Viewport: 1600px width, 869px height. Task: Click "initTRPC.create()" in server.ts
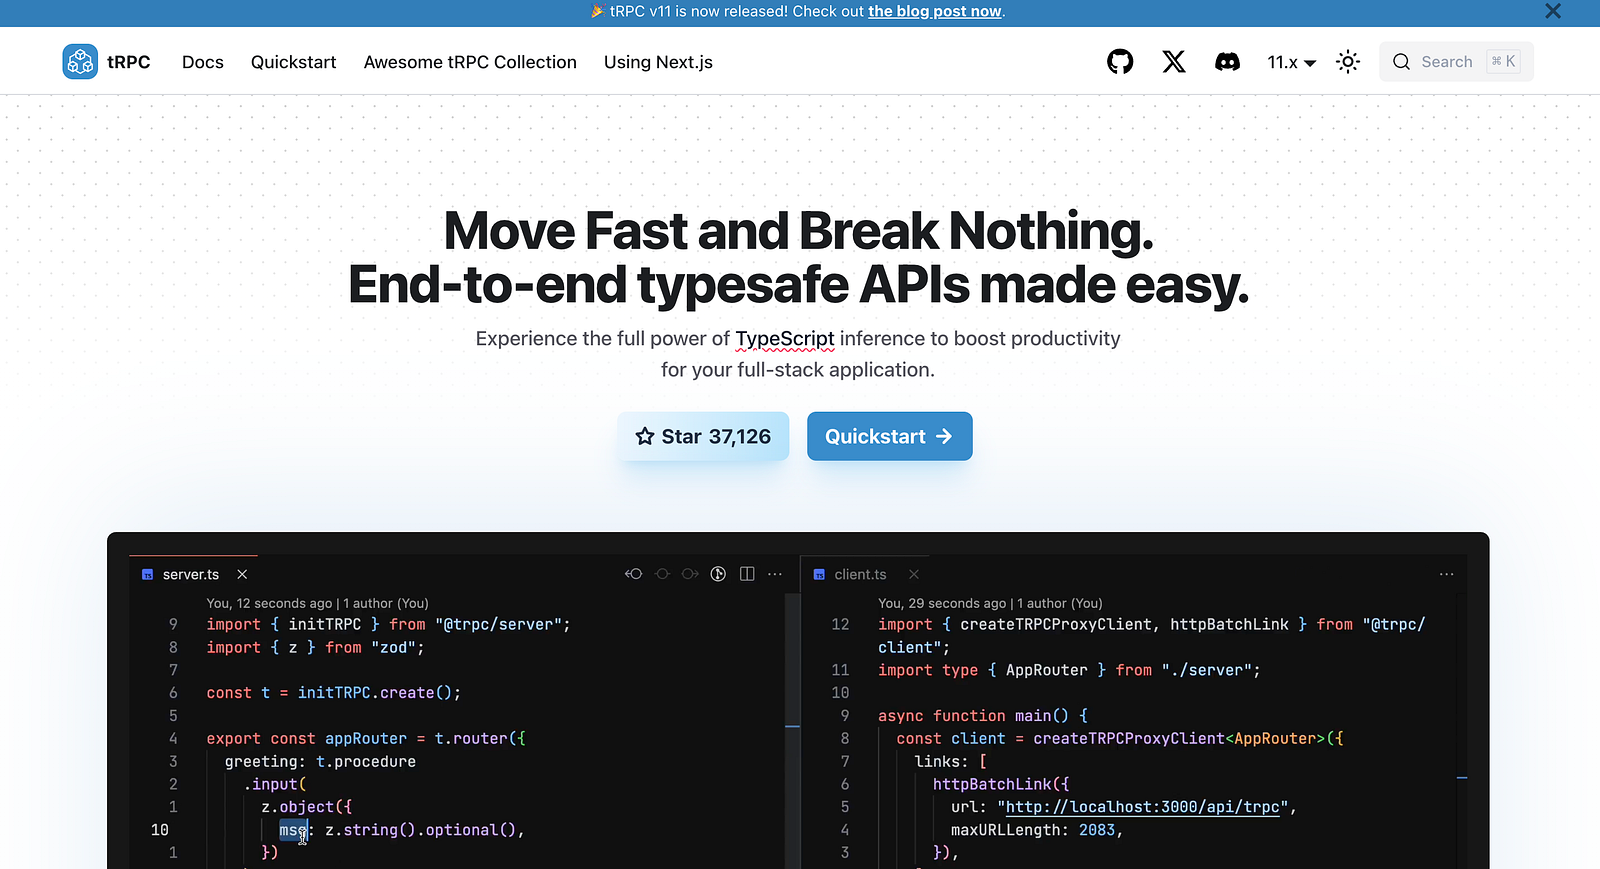379,693
